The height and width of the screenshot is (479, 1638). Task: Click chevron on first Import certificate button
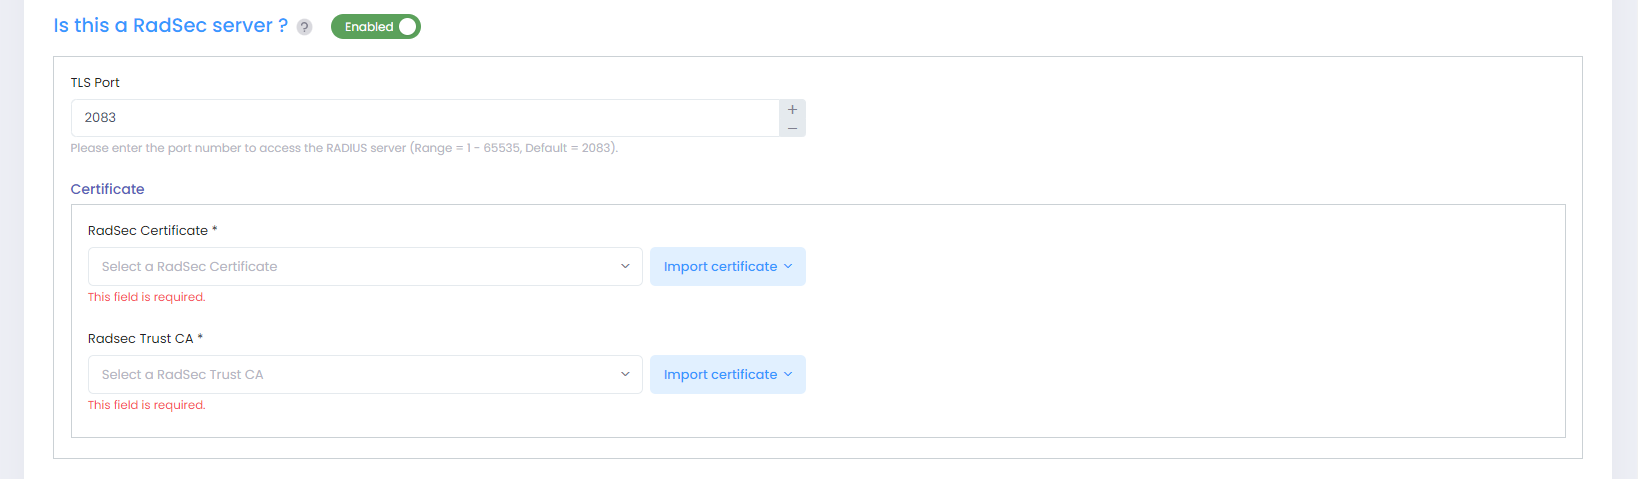click(788, 266)
